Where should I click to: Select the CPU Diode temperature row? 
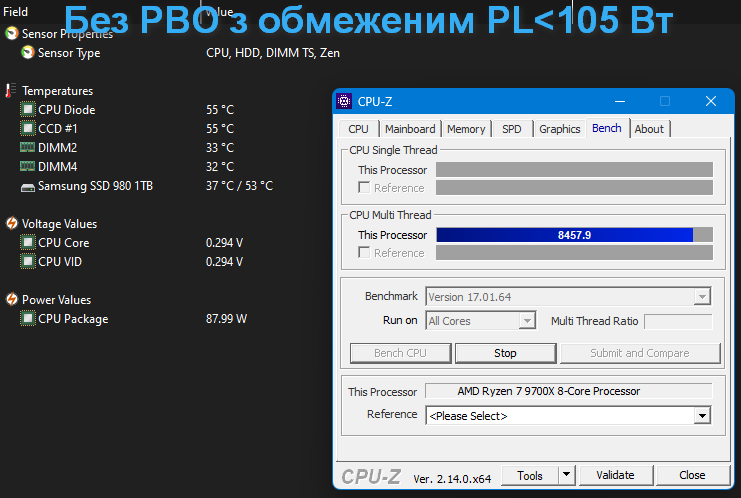pos(165,110)
